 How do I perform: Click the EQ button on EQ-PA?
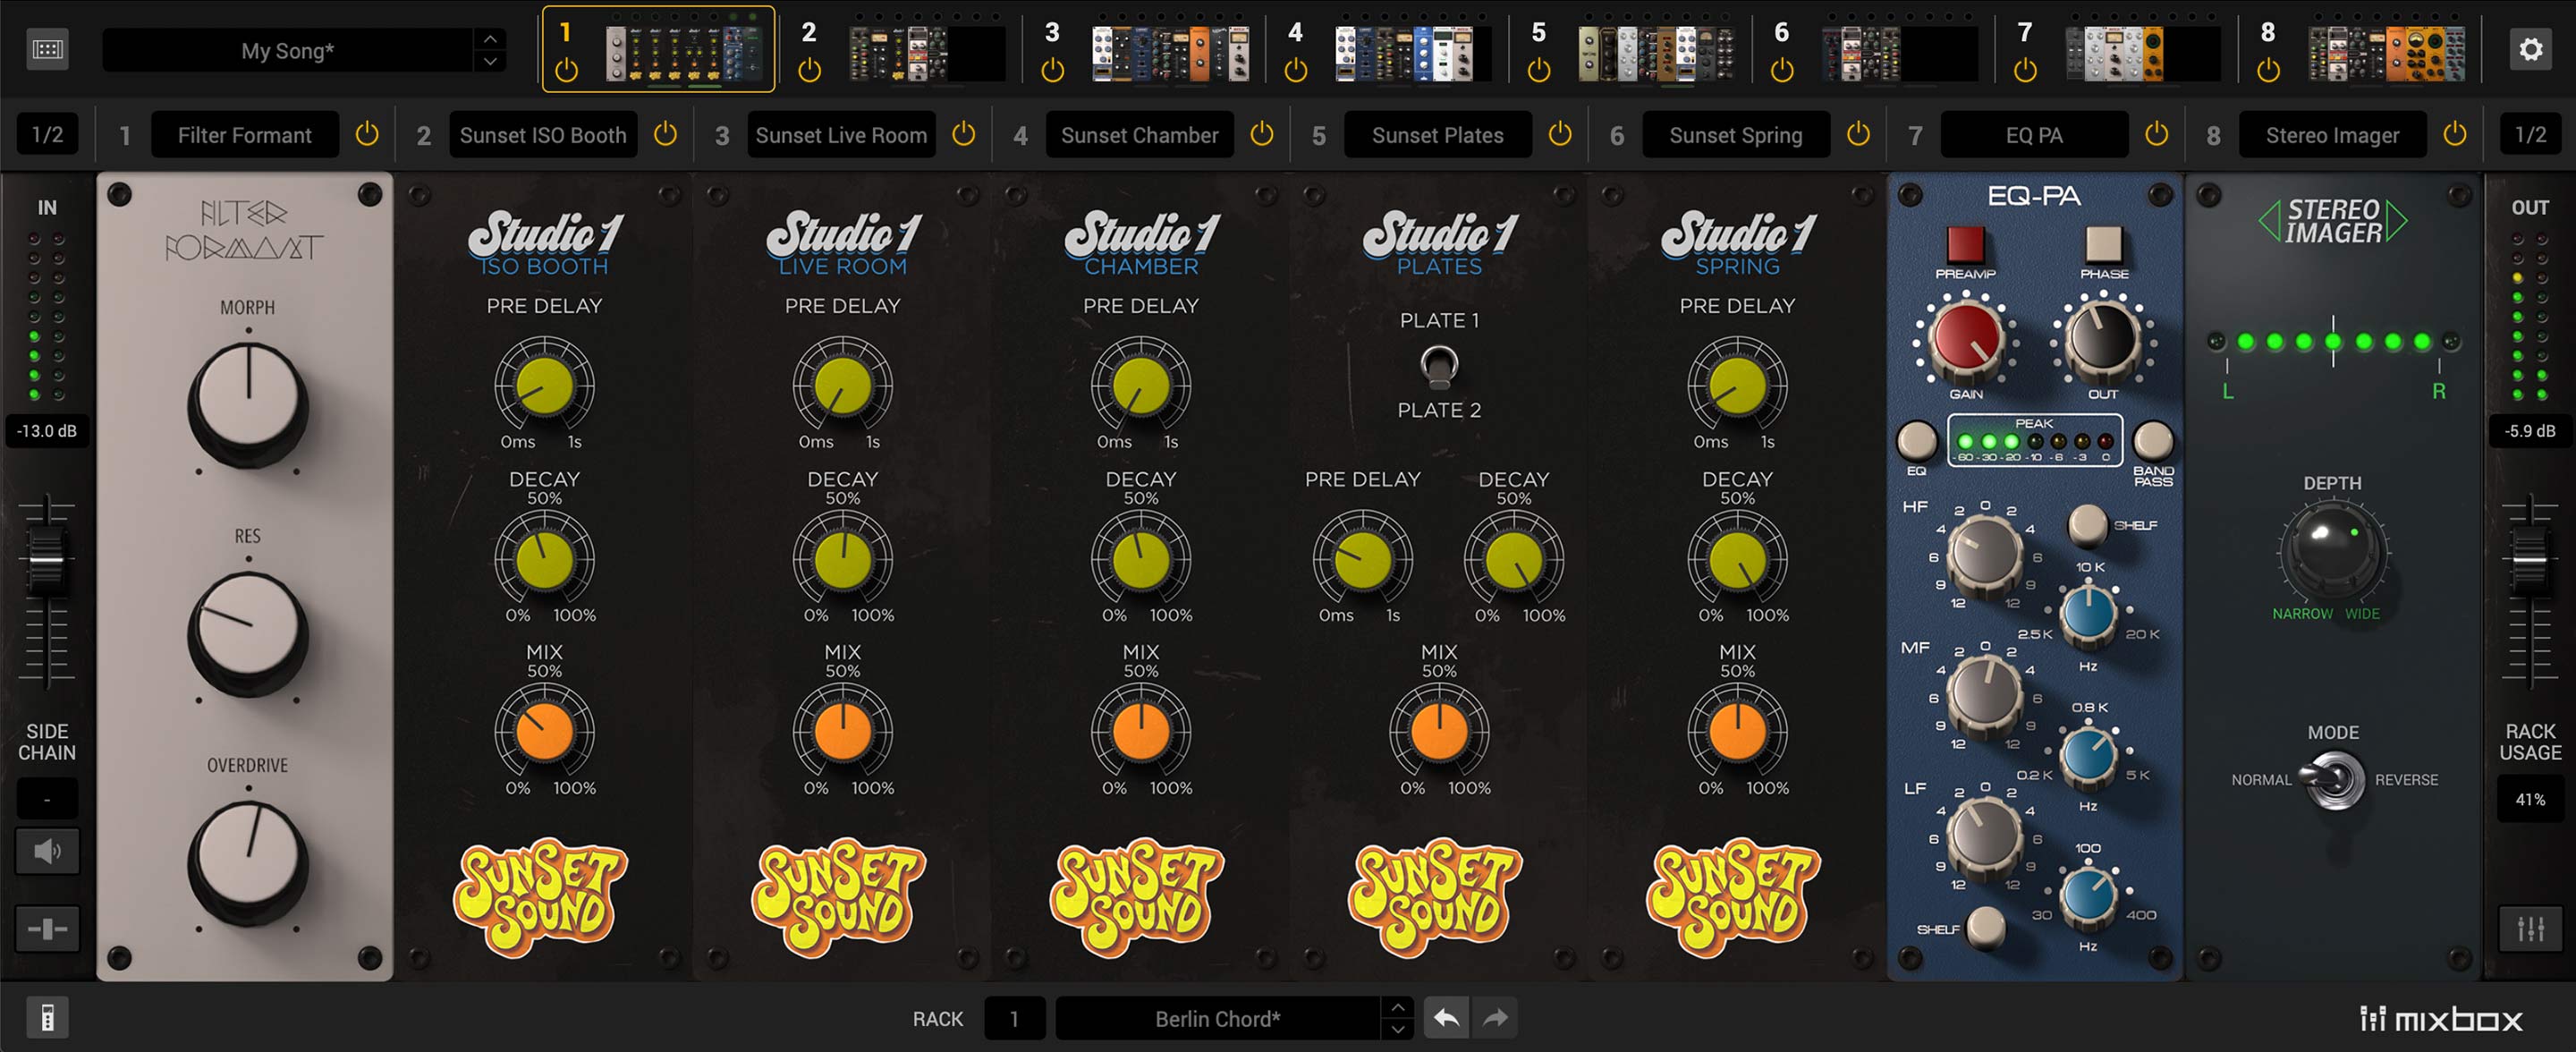click(1916, 440)
